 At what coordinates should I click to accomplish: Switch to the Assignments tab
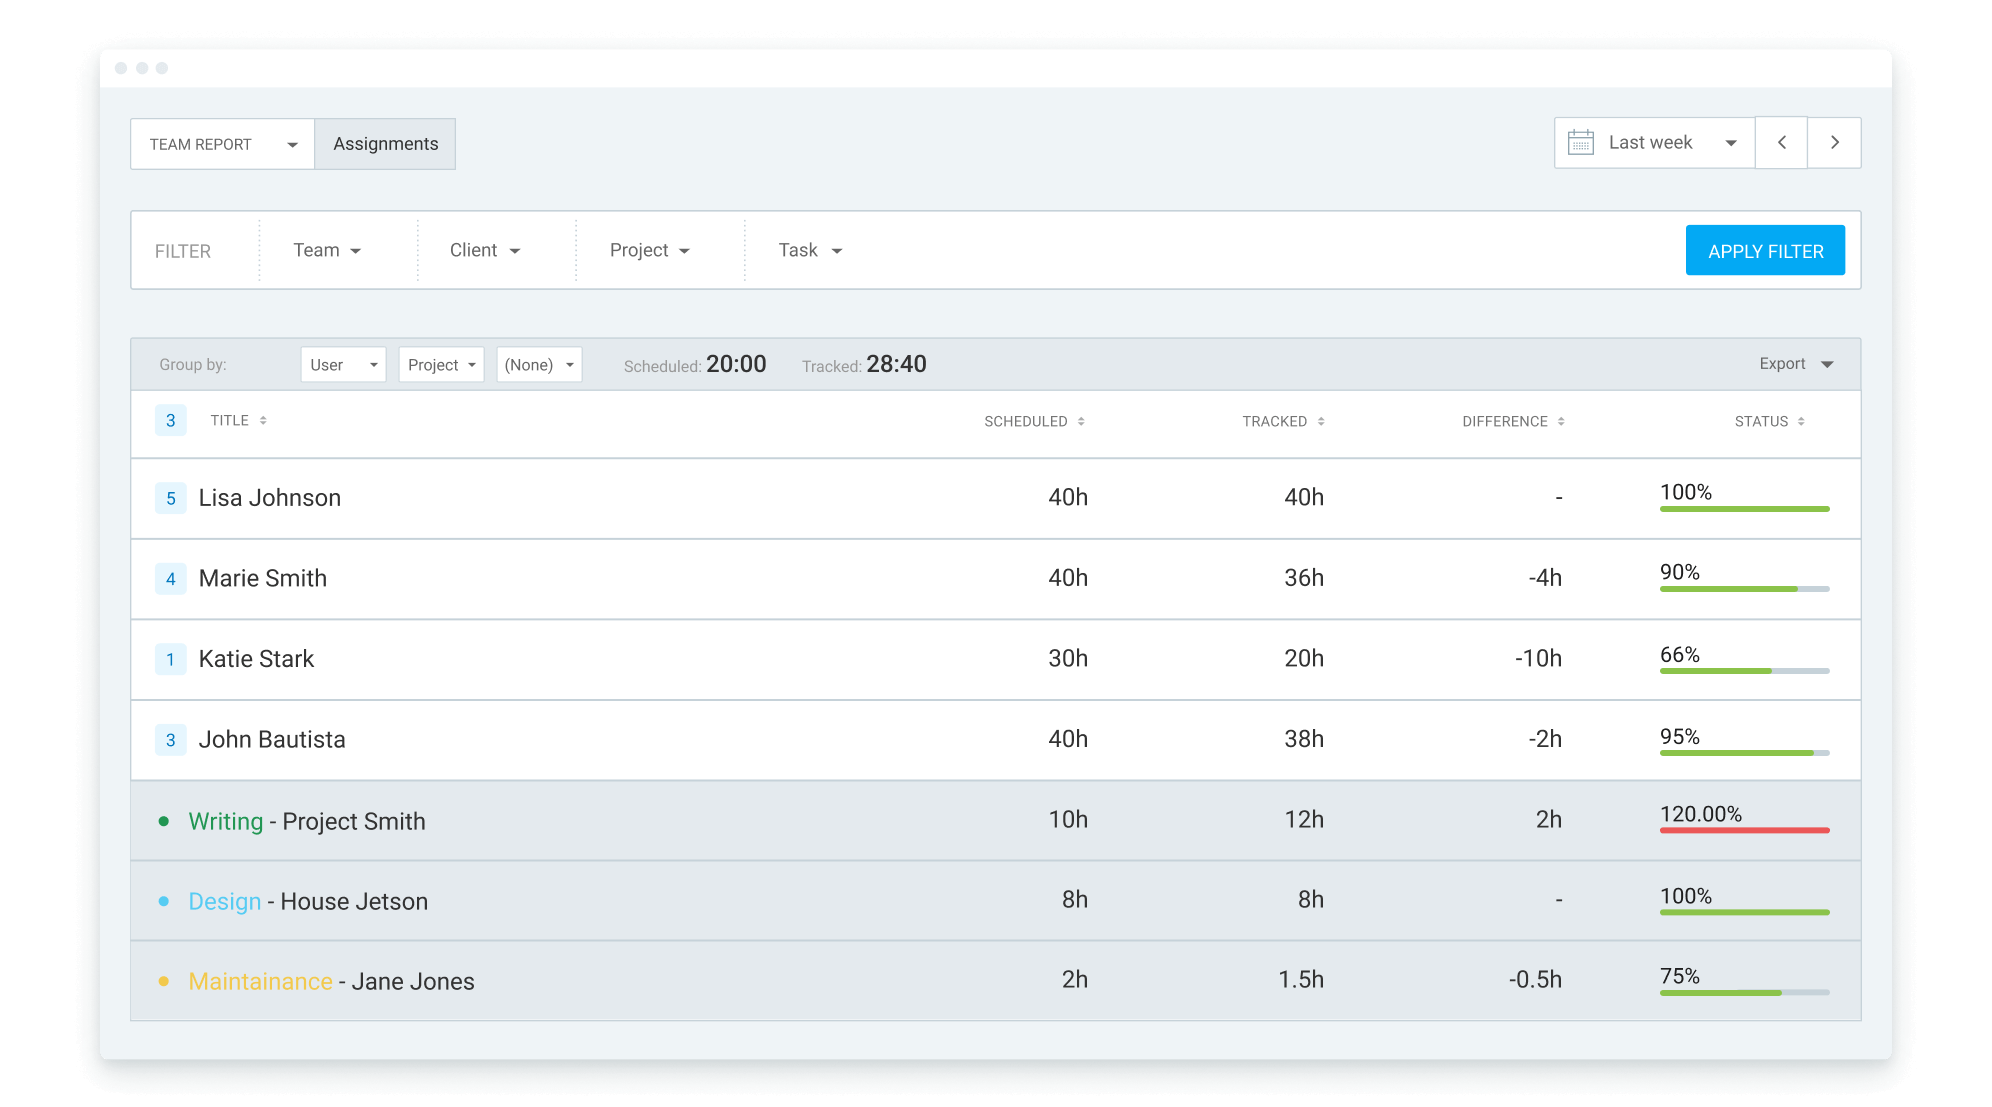(x=385, y=144)
